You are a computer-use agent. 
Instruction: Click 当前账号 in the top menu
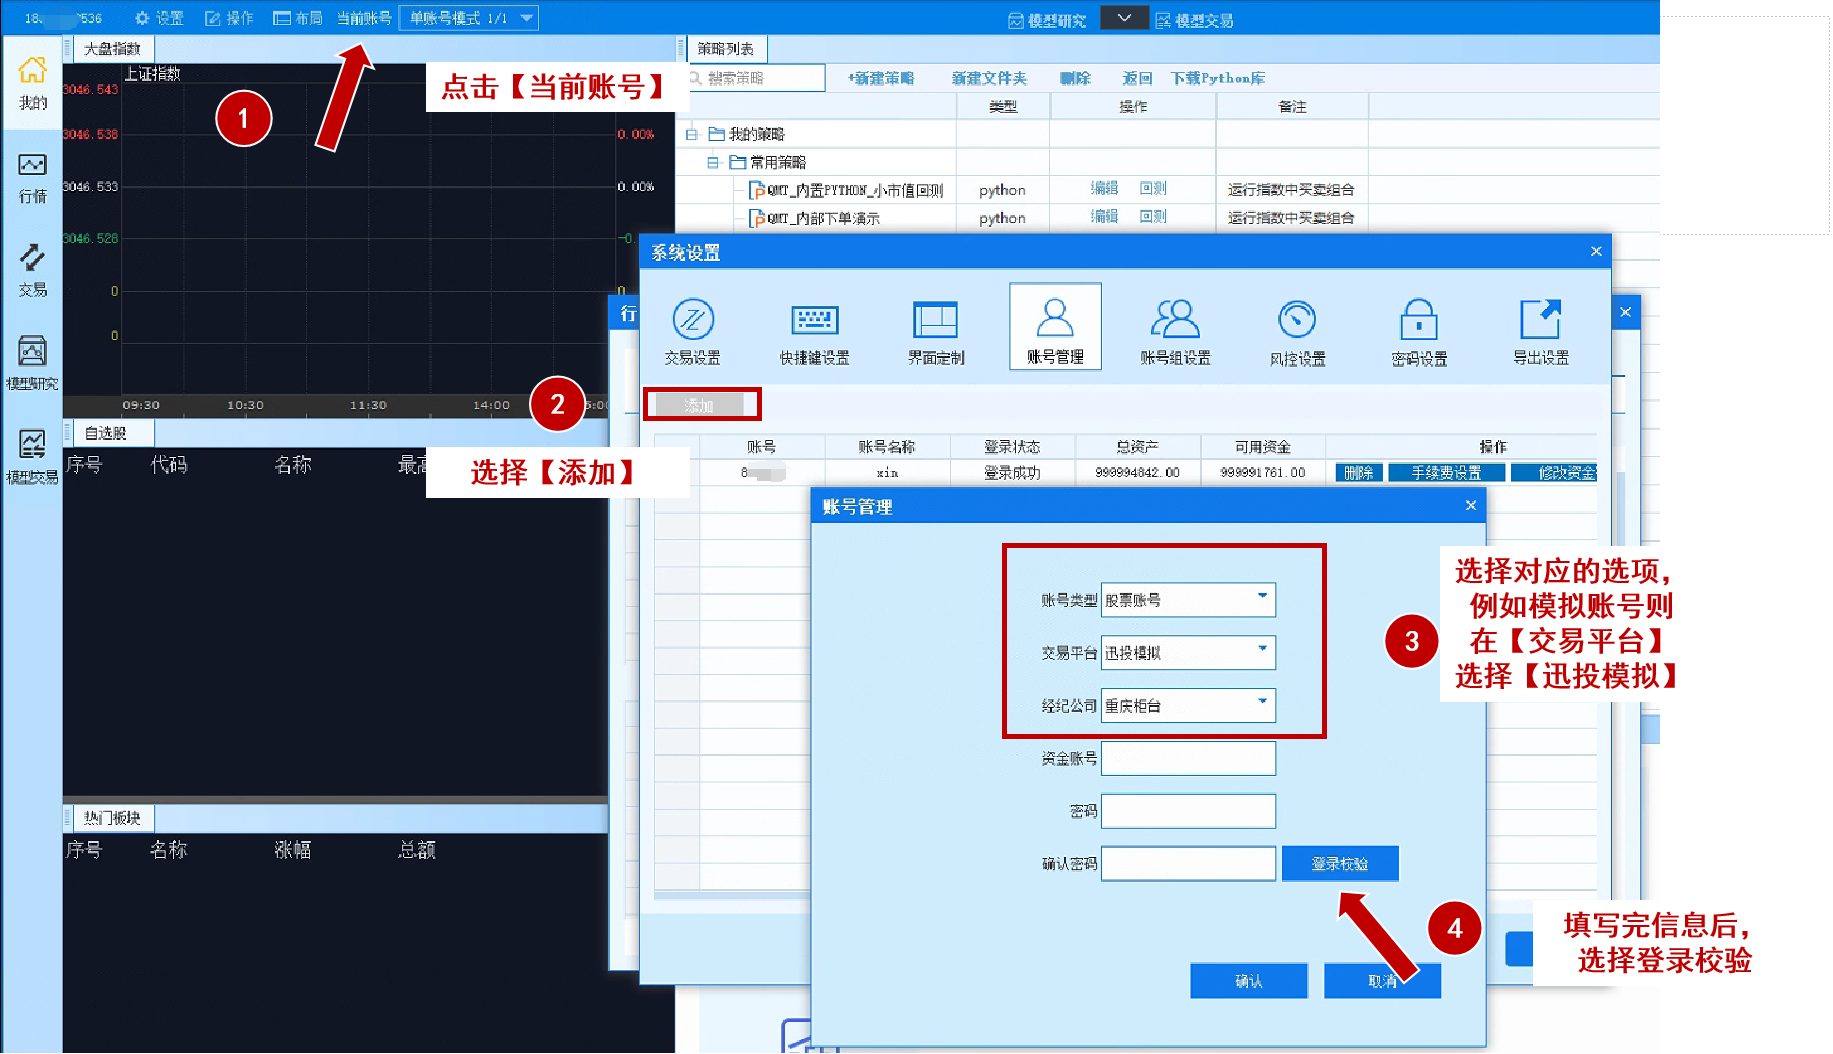[364, 18]
